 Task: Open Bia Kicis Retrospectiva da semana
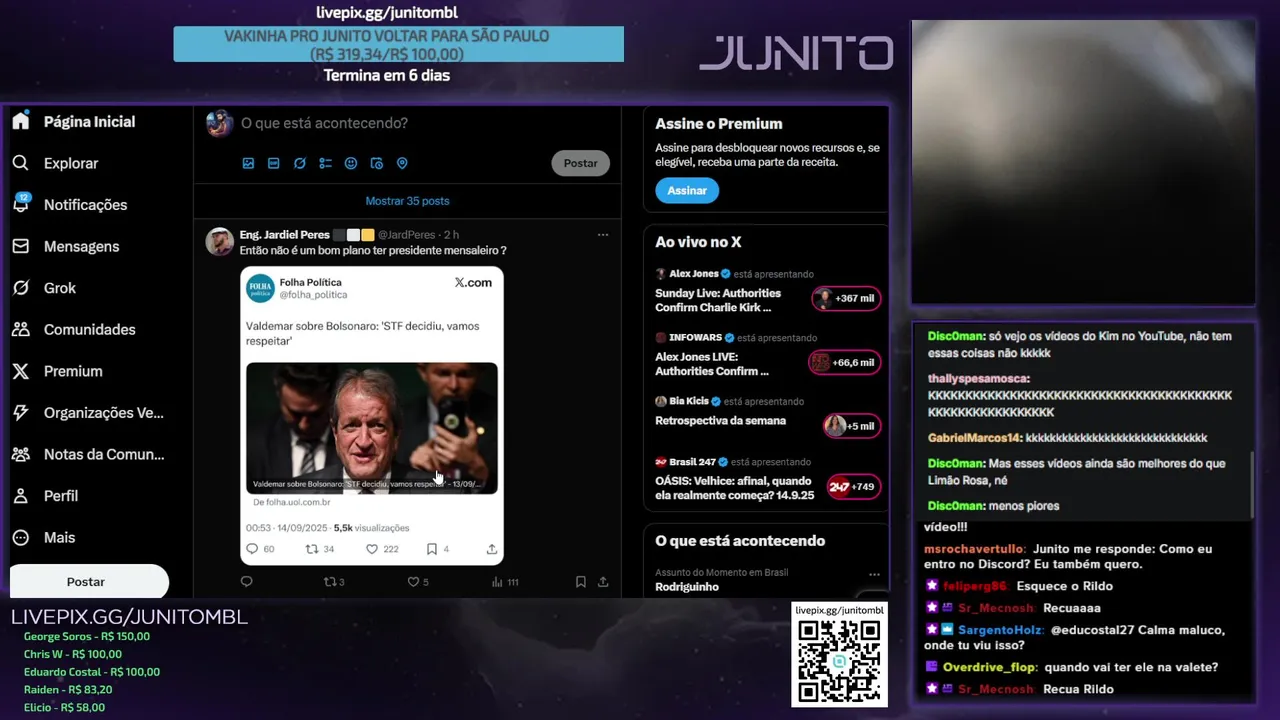point(720,421)
